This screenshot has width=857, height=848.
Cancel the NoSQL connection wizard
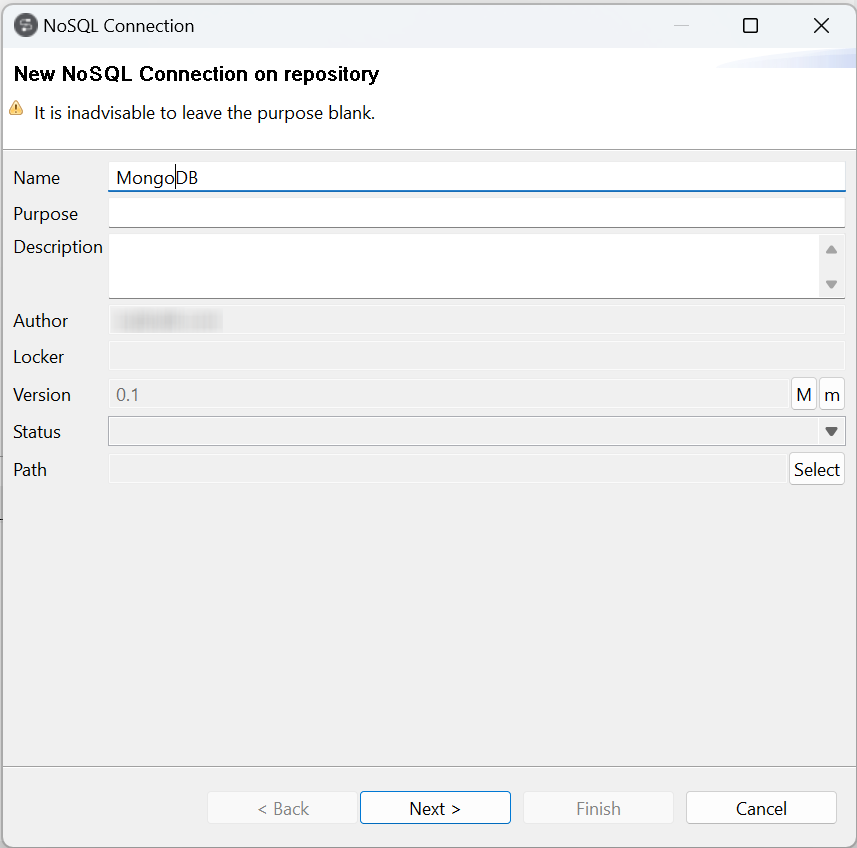pyautogui.click(x=761, y=807)
